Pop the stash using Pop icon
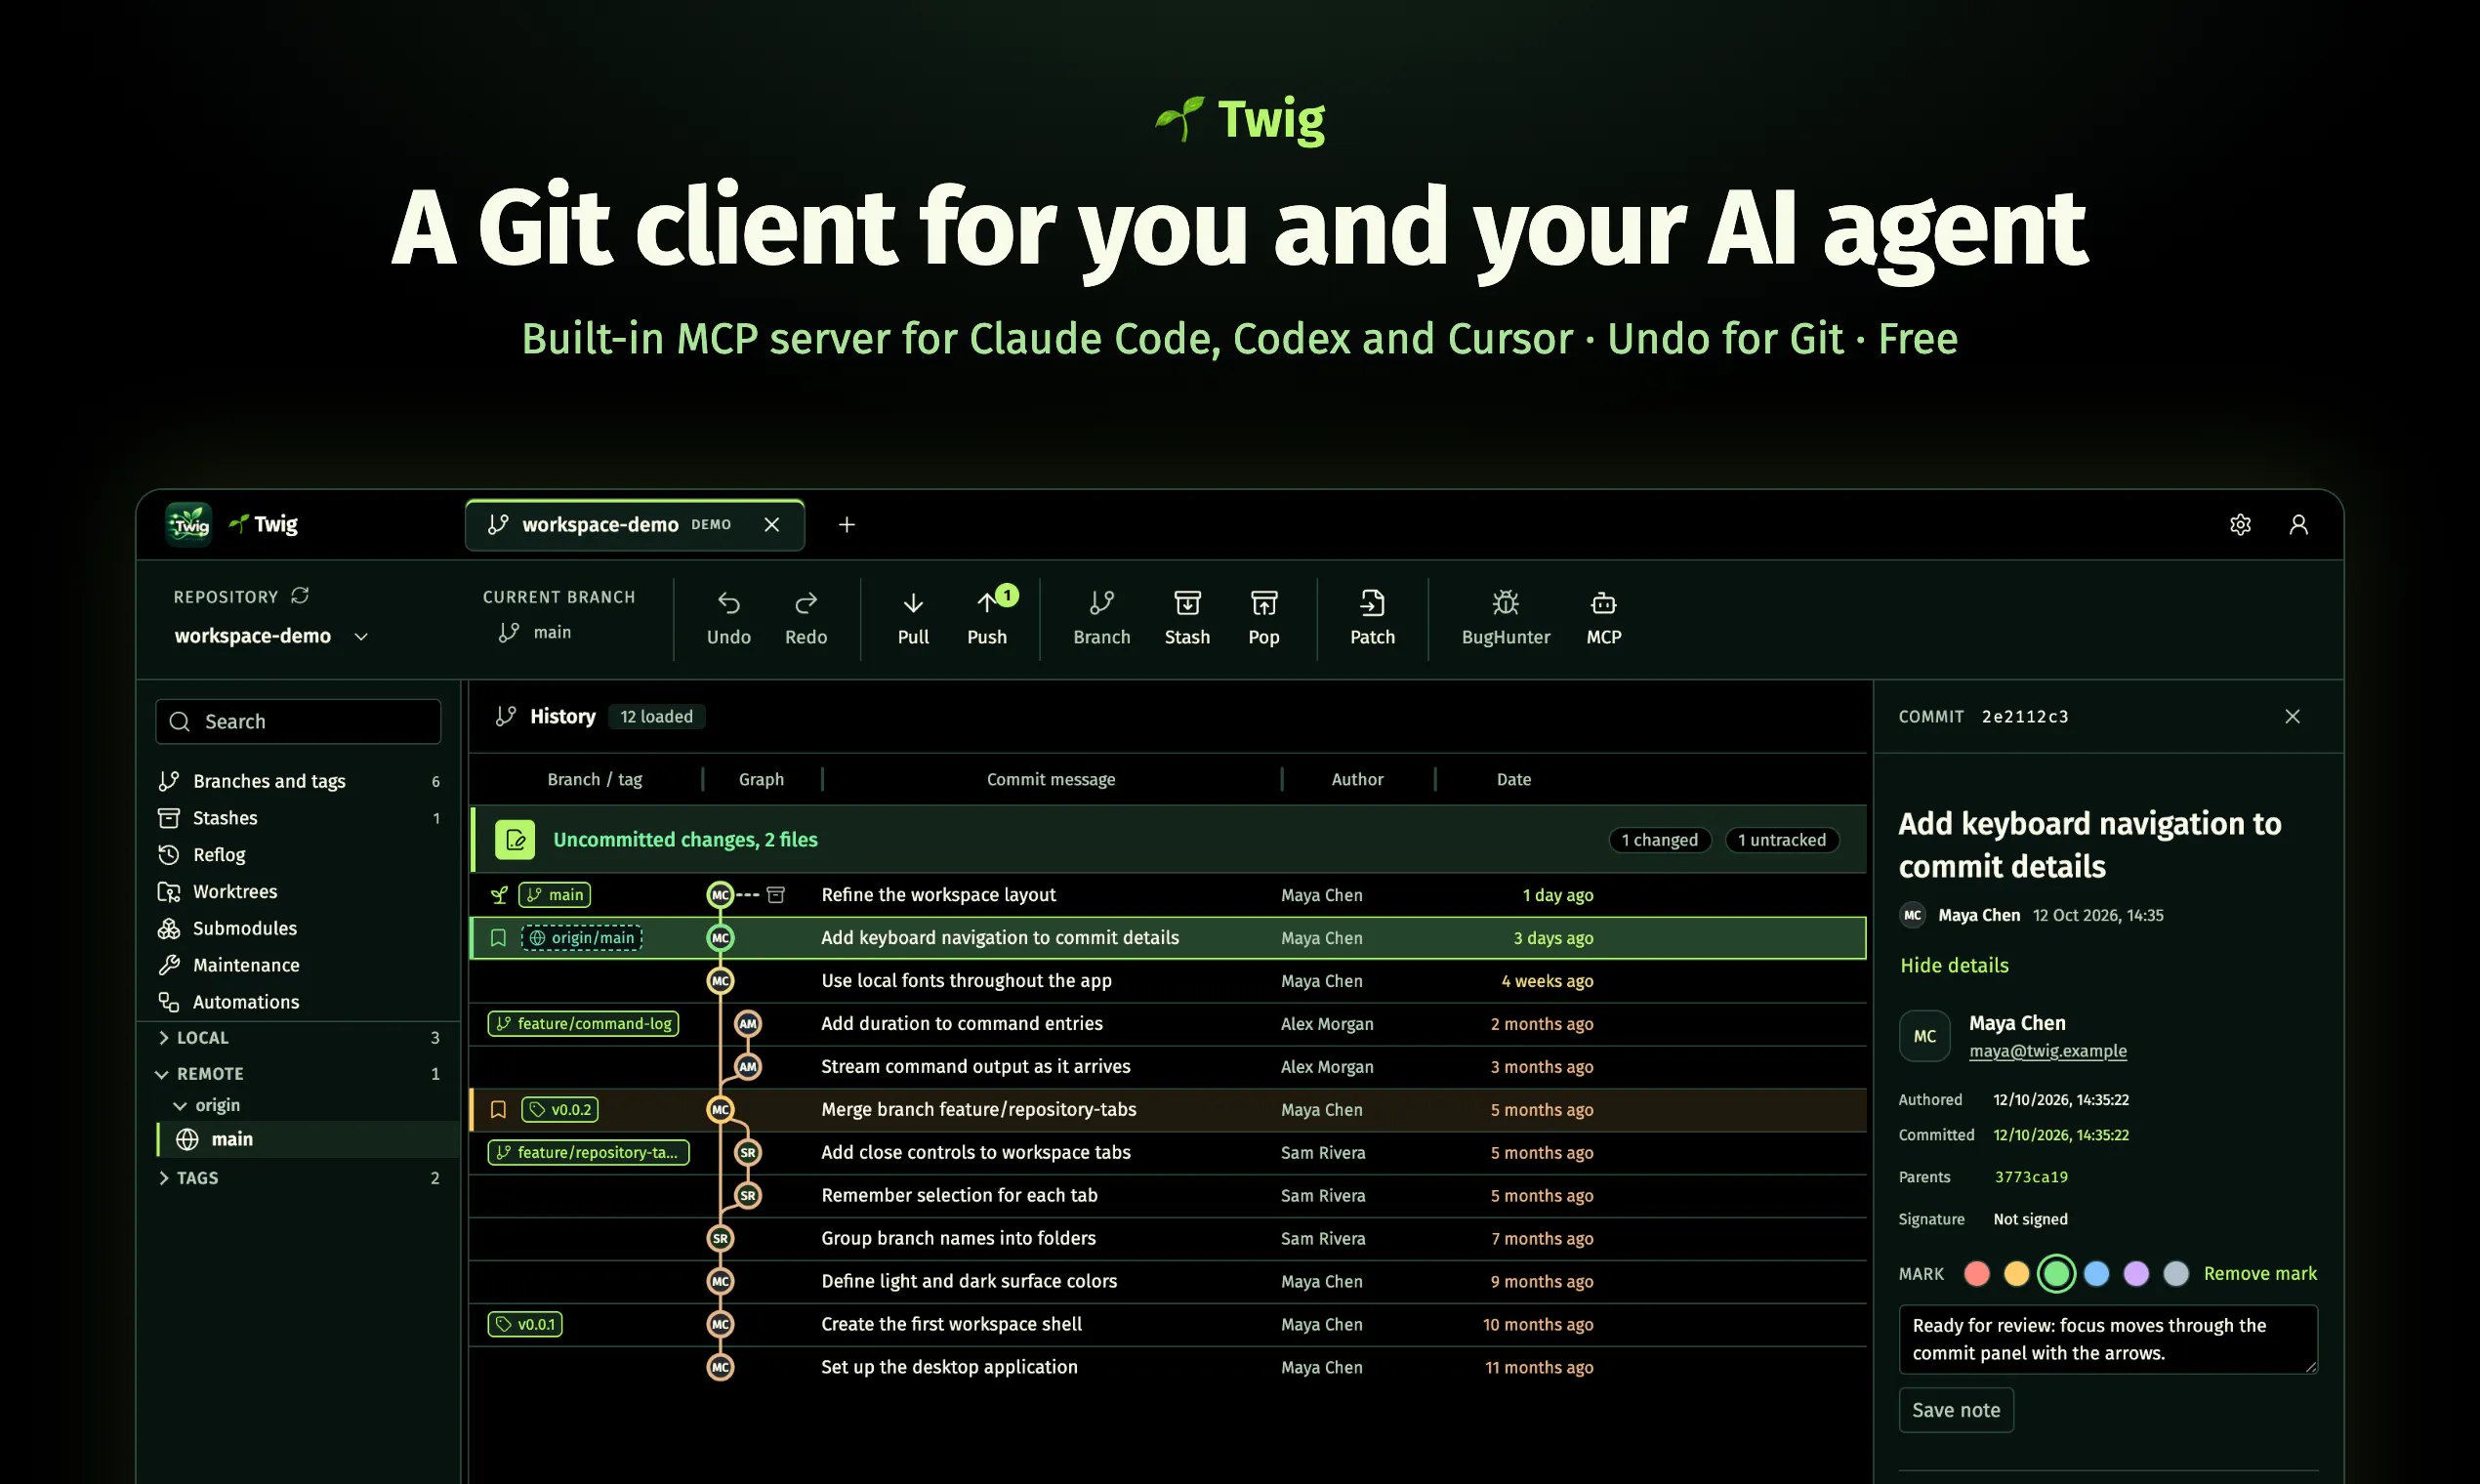The image size is (2480, 1484). (1263, 618)
